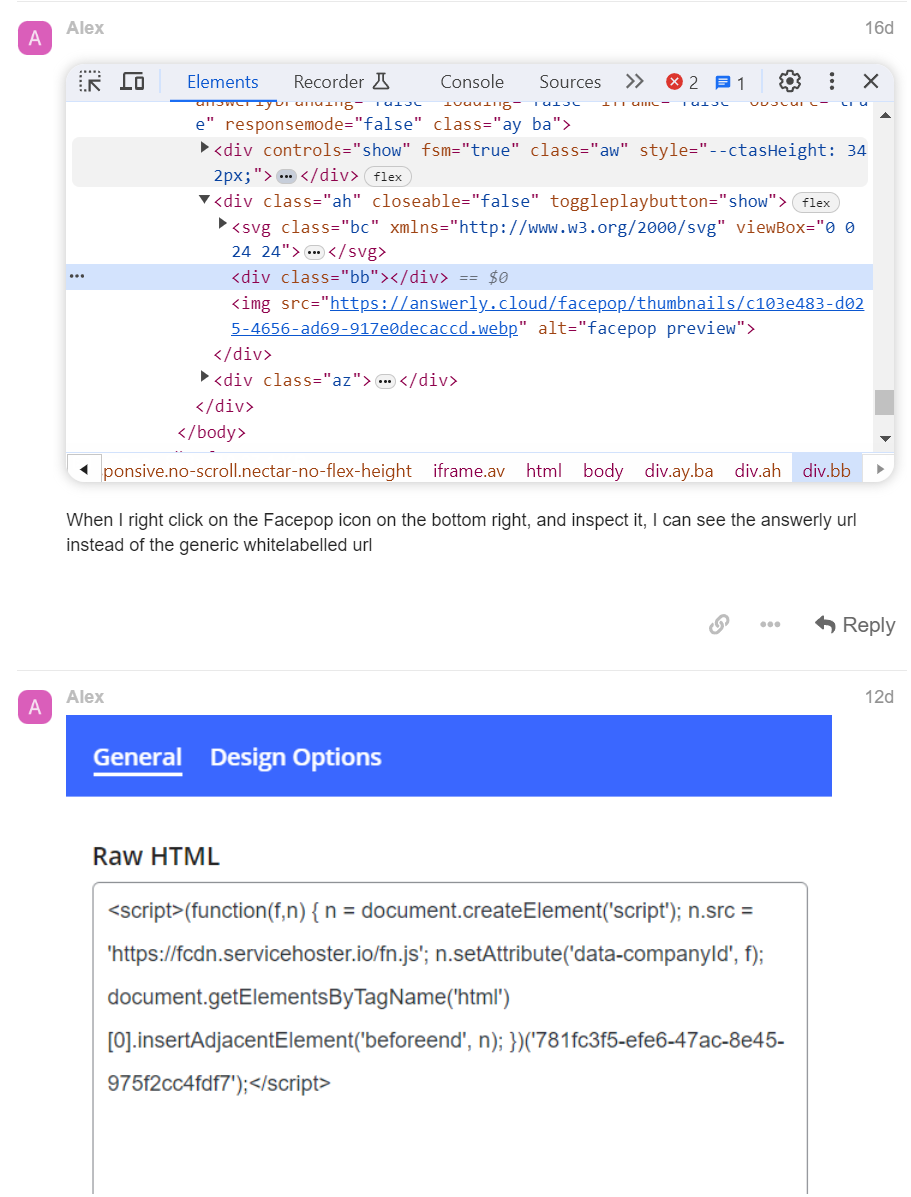Screen dimensions: 911x1197
Task: Click the 12d timestamp
Action: 879,697
